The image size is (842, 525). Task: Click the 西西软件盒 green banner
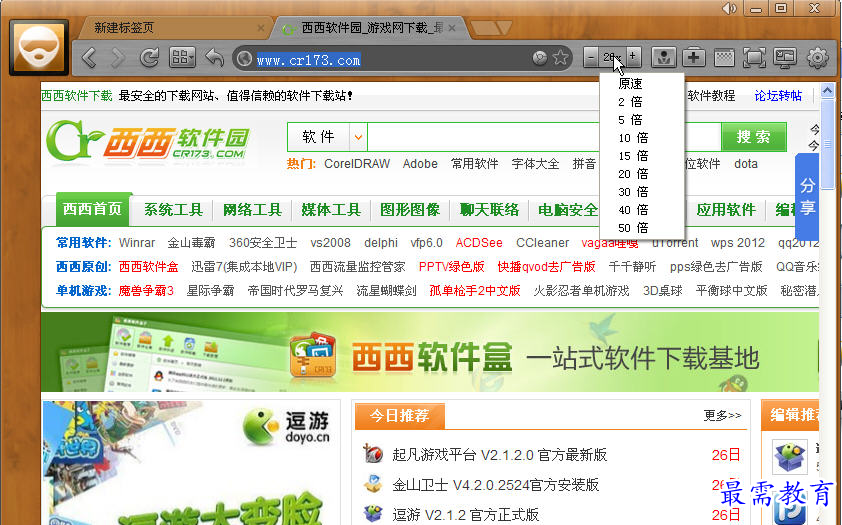coord(430,352)
